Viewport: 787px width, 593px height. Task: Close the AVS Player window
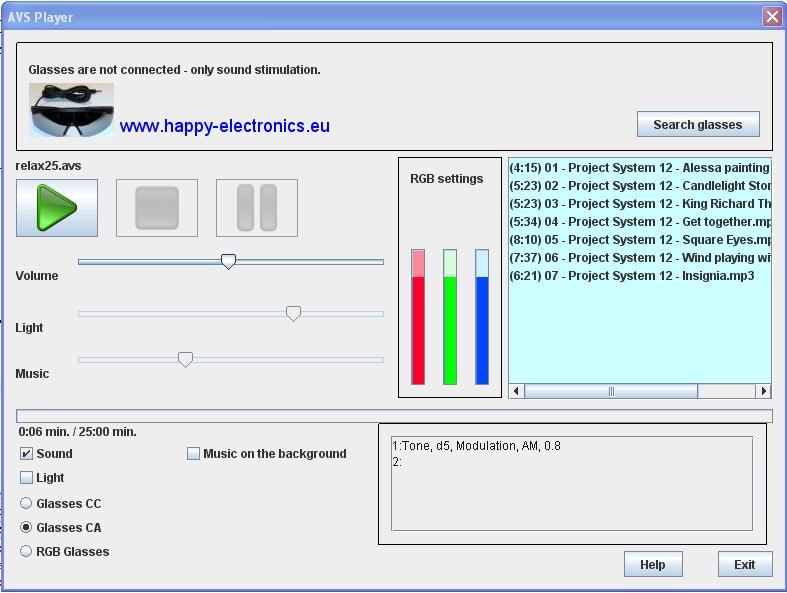tap(771, 17)
